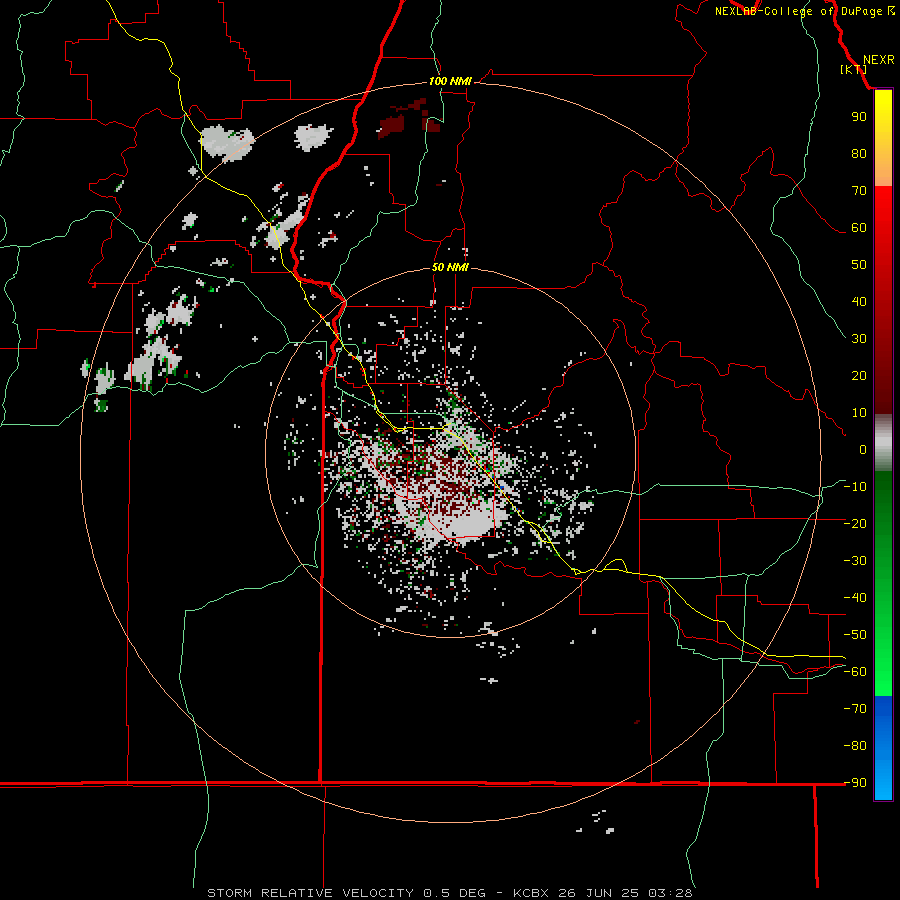Viewport: 900px width, 900px height.
Task: Click the 70 knot label on the scale
Action: tap(859, 191)
